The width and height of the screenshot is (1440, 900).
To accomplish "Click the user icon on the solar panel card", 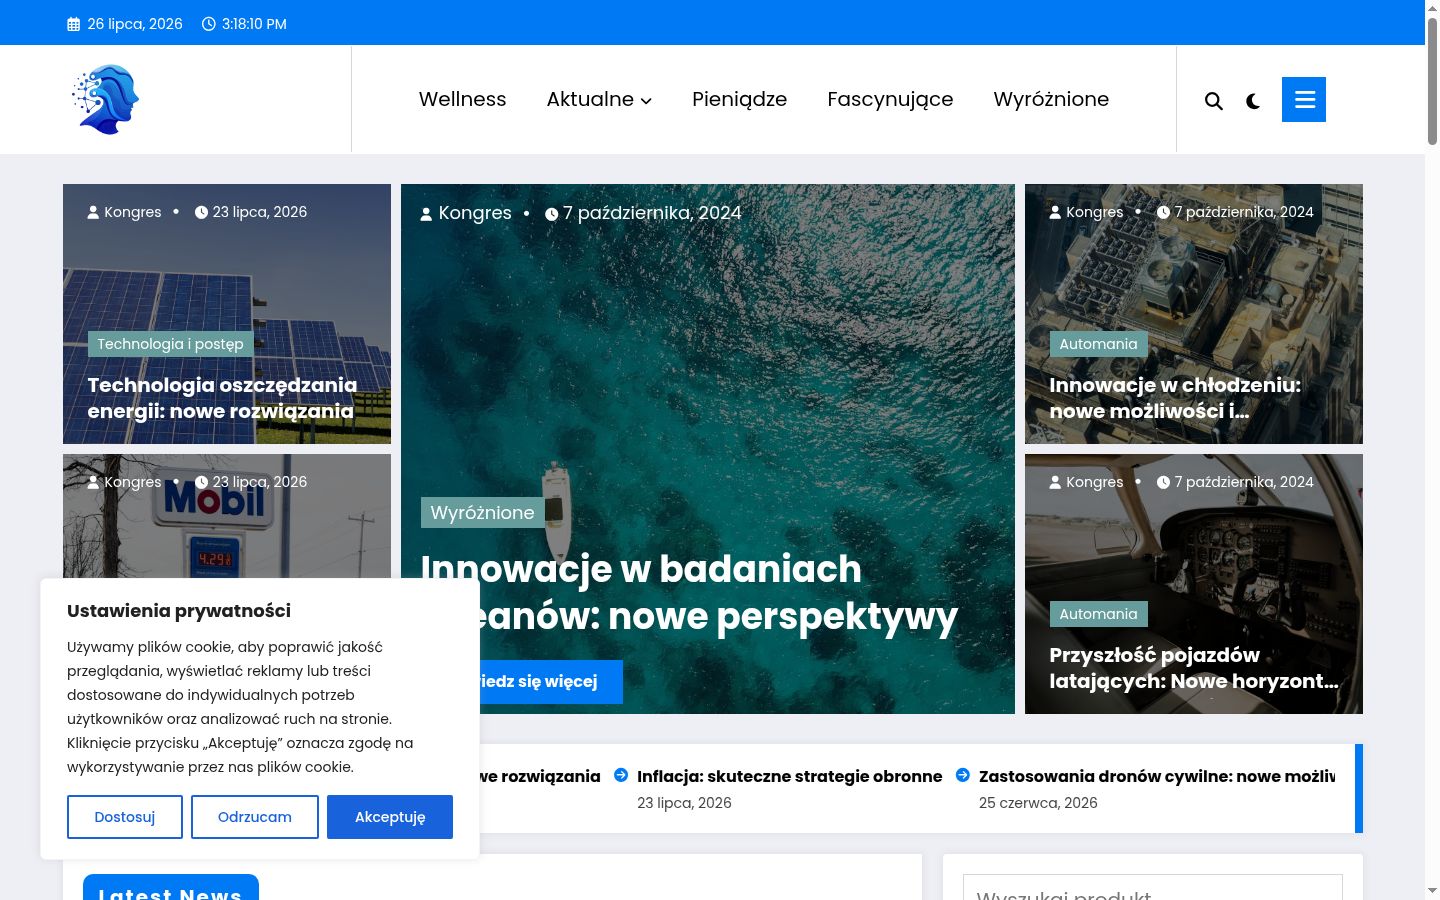I will [93, 212].
